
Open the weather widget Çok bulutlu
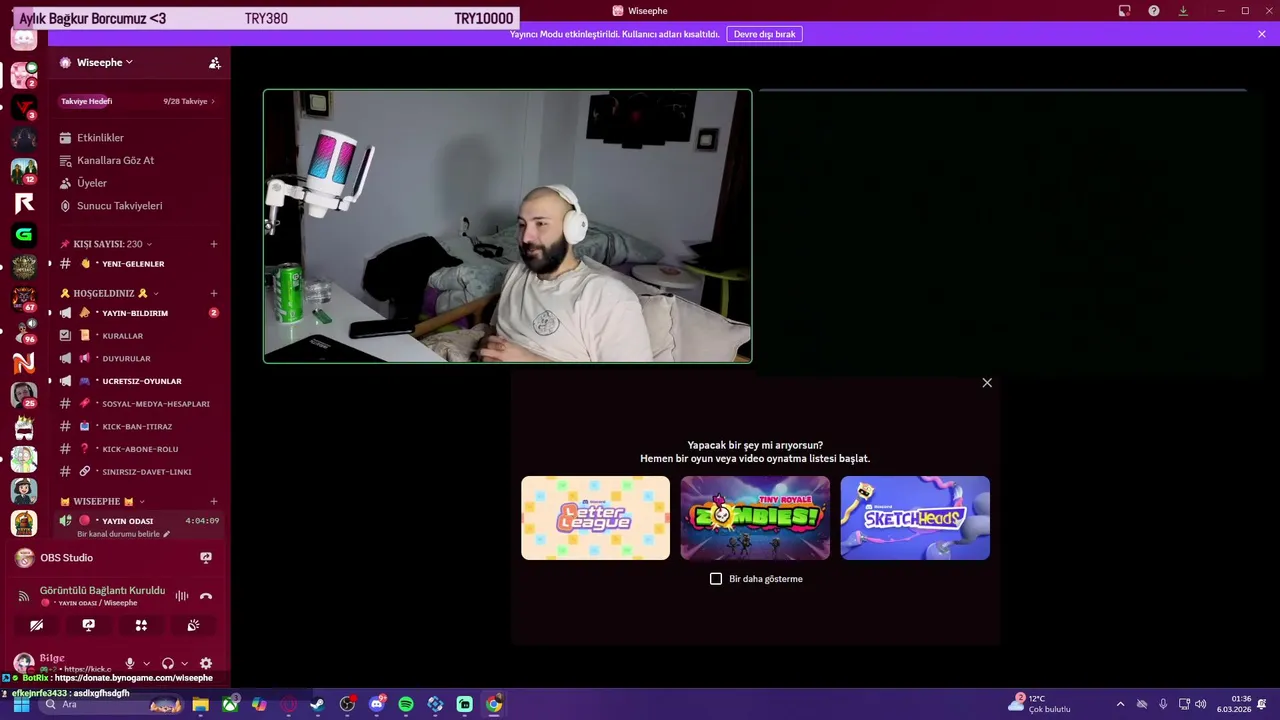(1041, 704)
